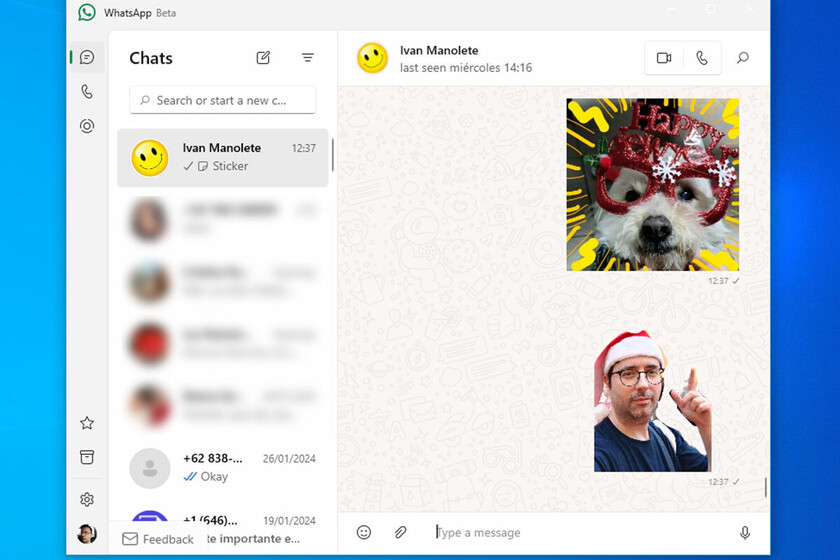Search within the conversation
Image resolution: width=840 pixels, height=560 pixels.
coord(743,58)
